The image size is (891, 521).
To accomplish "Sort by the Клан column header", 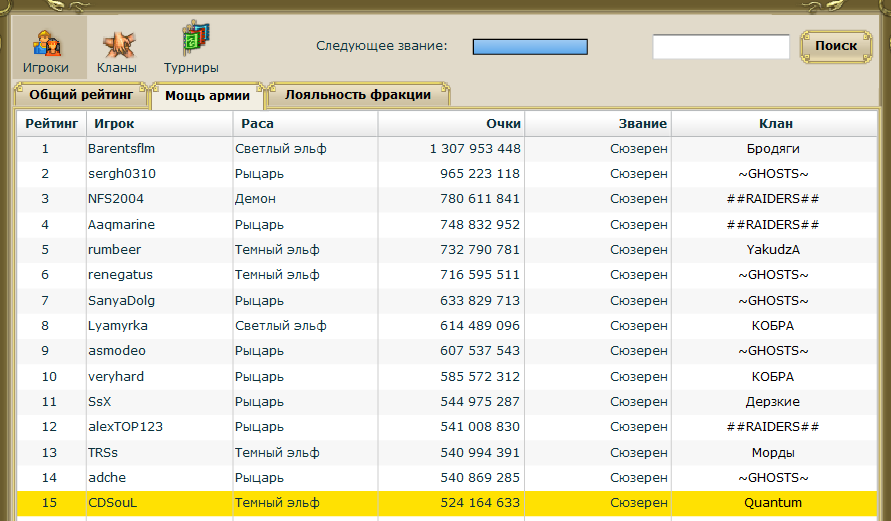I will click(775, 124).
